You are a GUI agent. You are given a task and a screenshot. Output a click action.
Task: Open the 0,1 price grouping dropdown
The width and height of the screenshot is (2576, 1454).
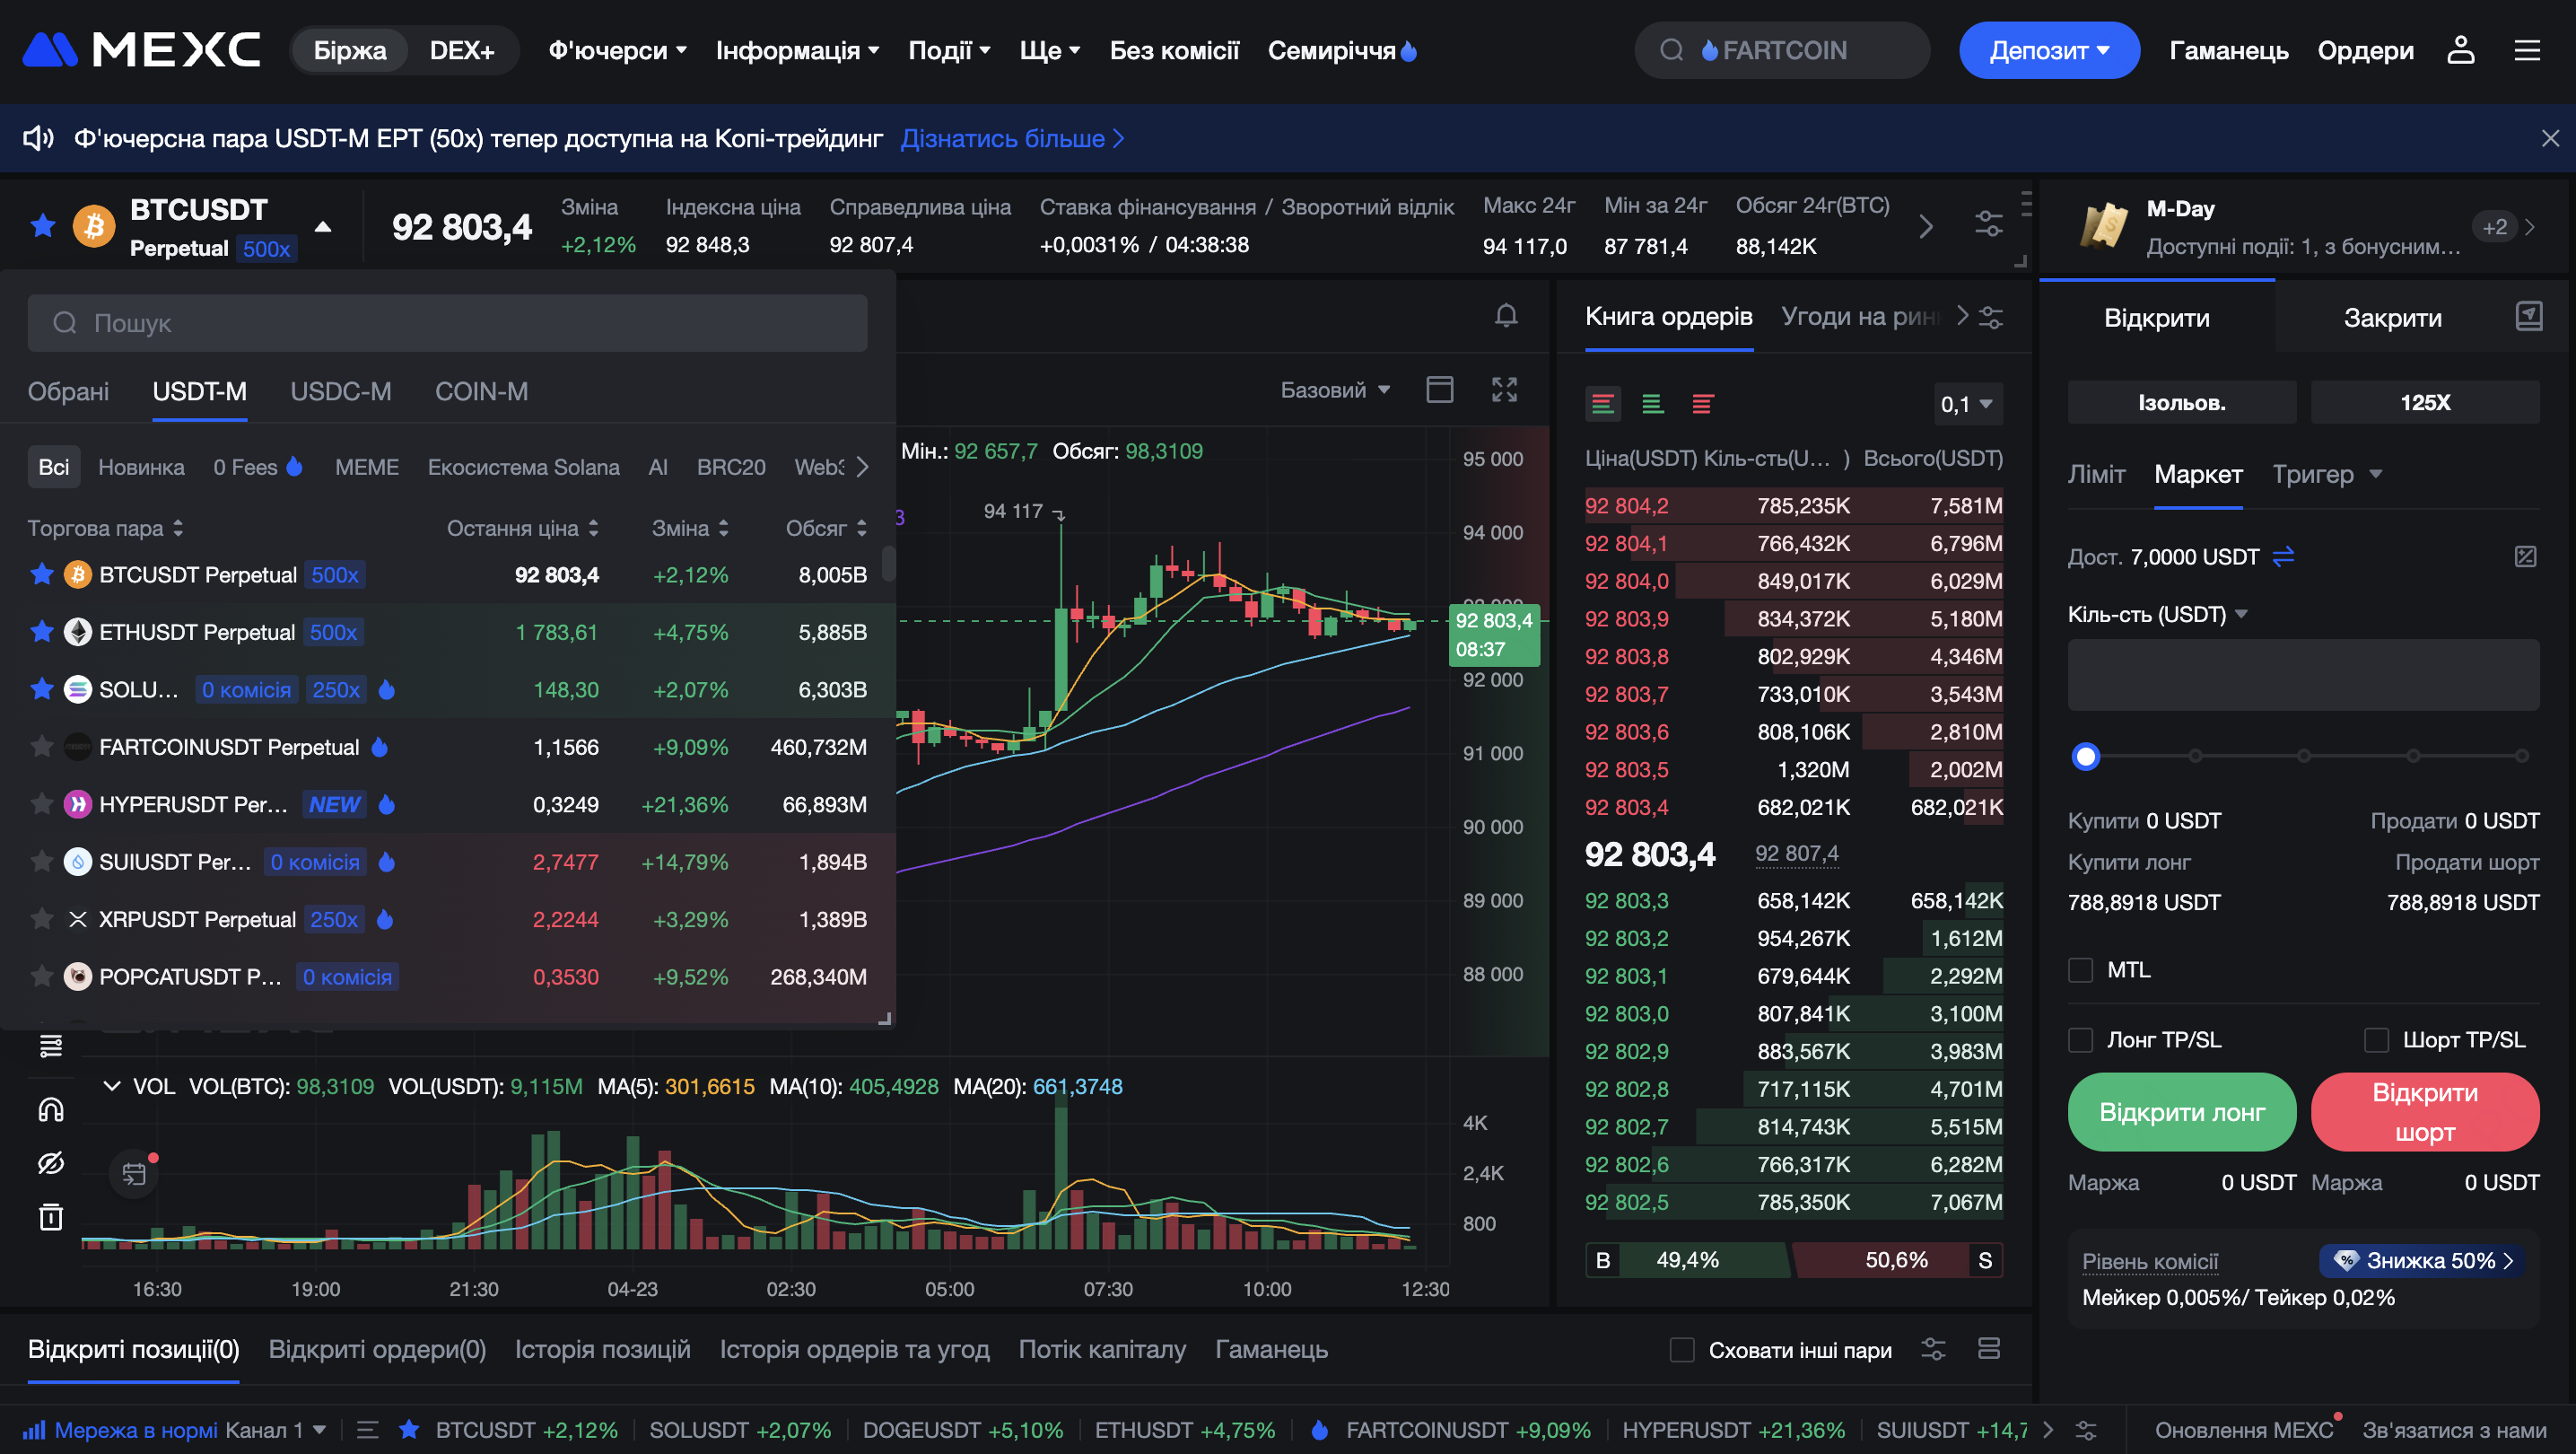(1966, 404)
